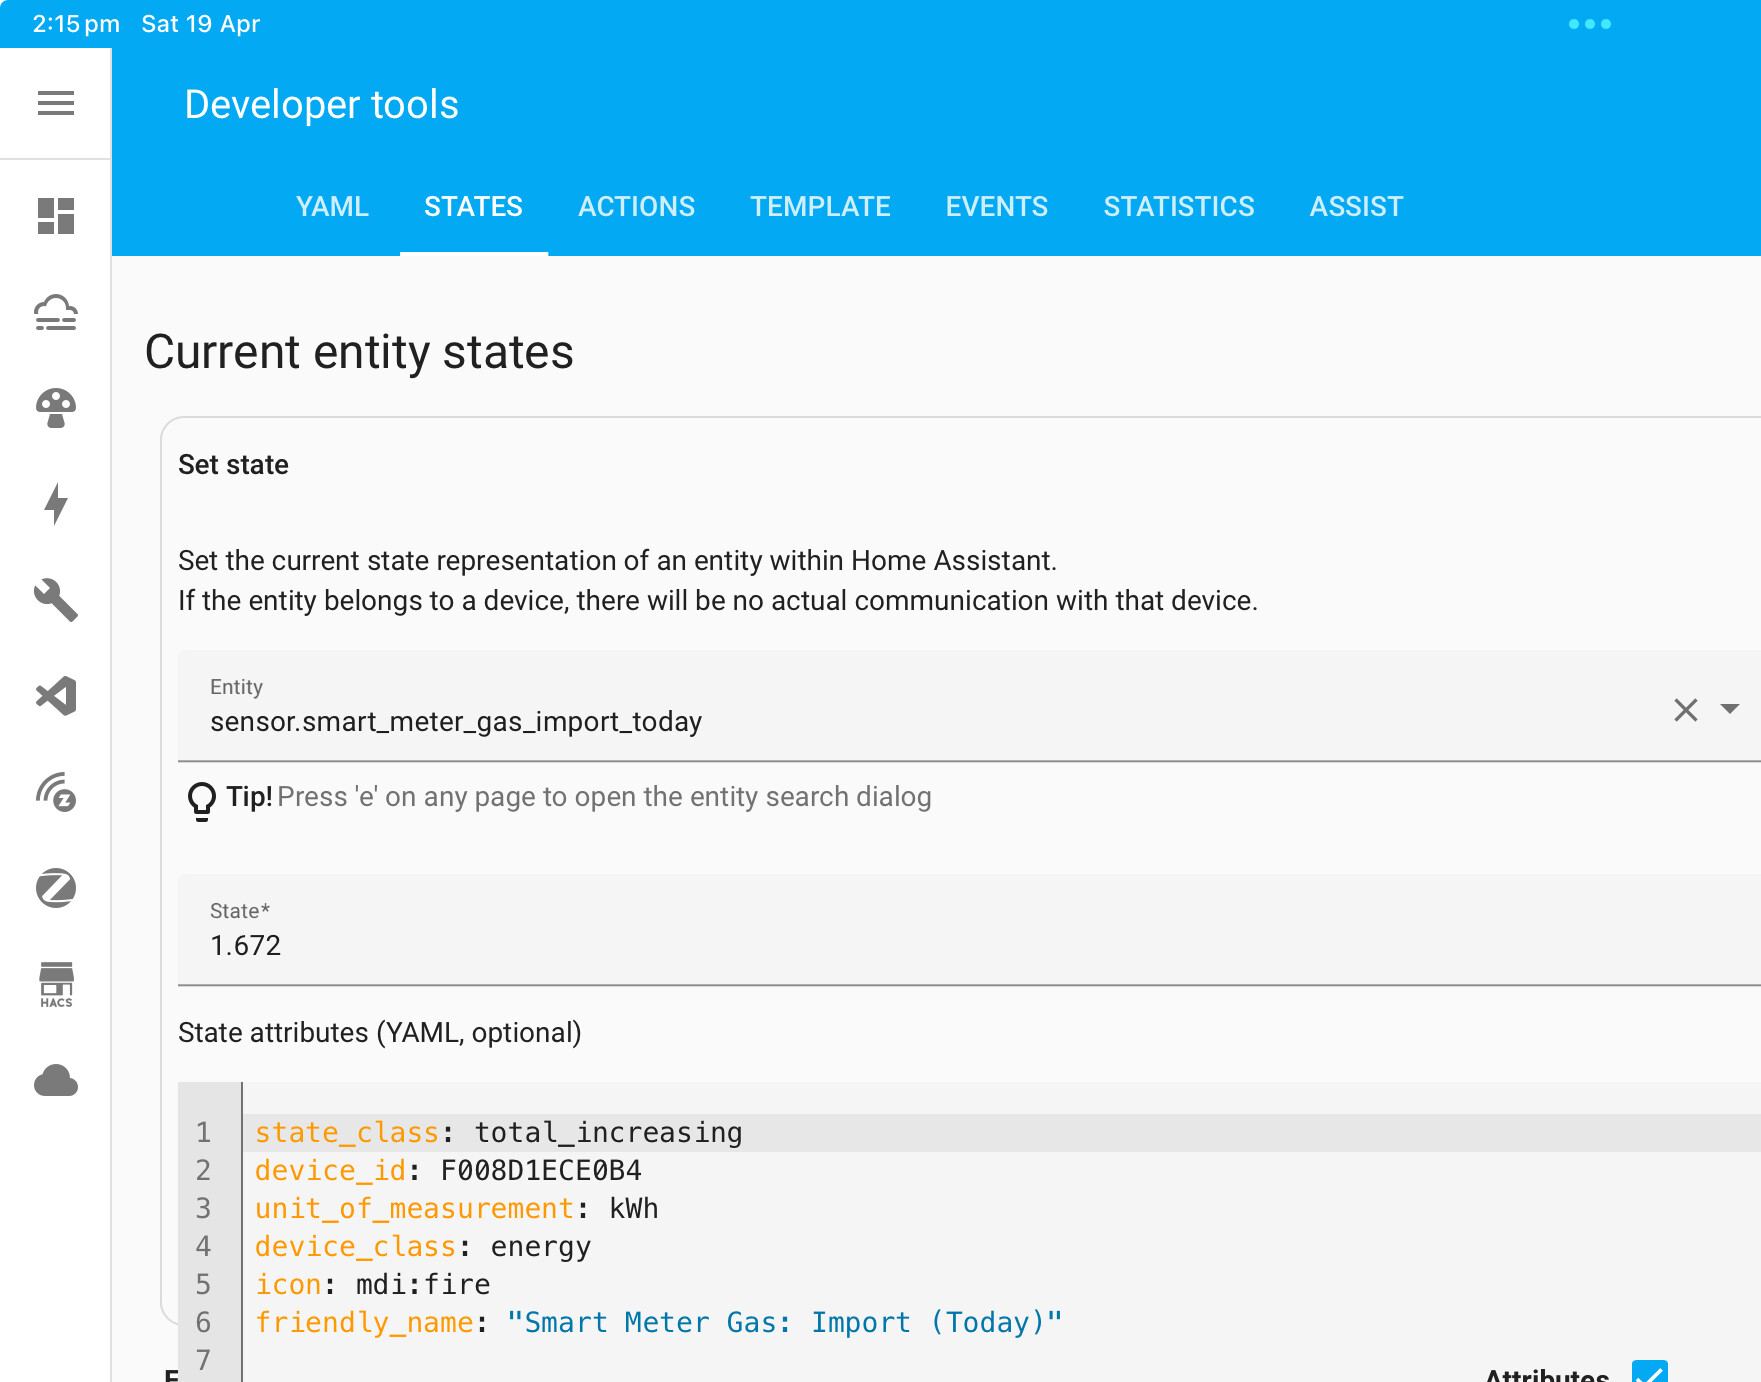Open the Overview dashboard from sidebar
Viewport: 1761px width, 1382px height.
pyautogui.click(x=55, y=215)
